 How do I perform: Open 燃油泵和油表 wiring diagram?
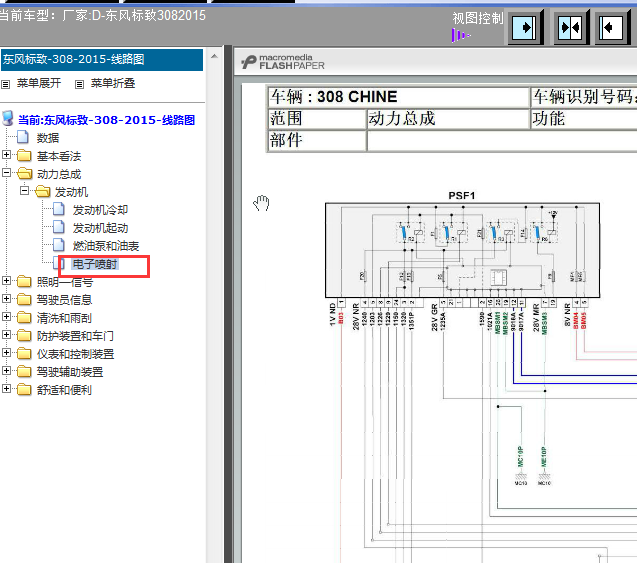pos(106,246)
